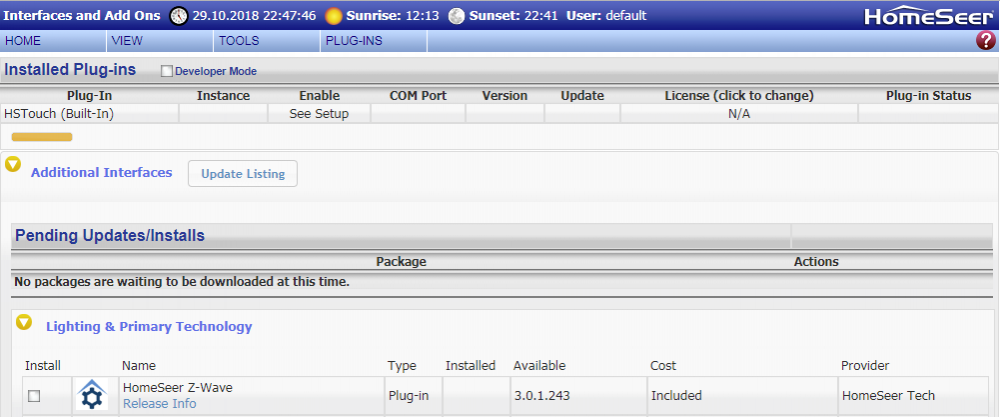Click the Lighting & Primary Technology heading
1000x417 pixels.
point(149,327)
